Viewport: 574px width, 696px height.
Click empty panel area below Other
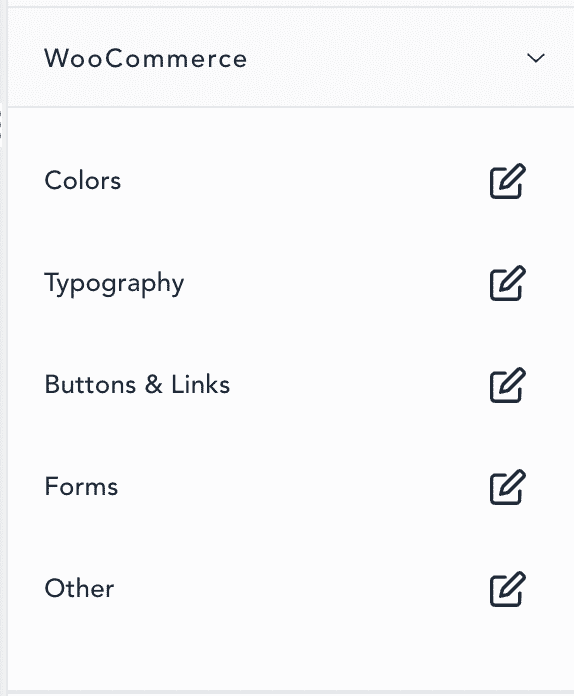291,664
